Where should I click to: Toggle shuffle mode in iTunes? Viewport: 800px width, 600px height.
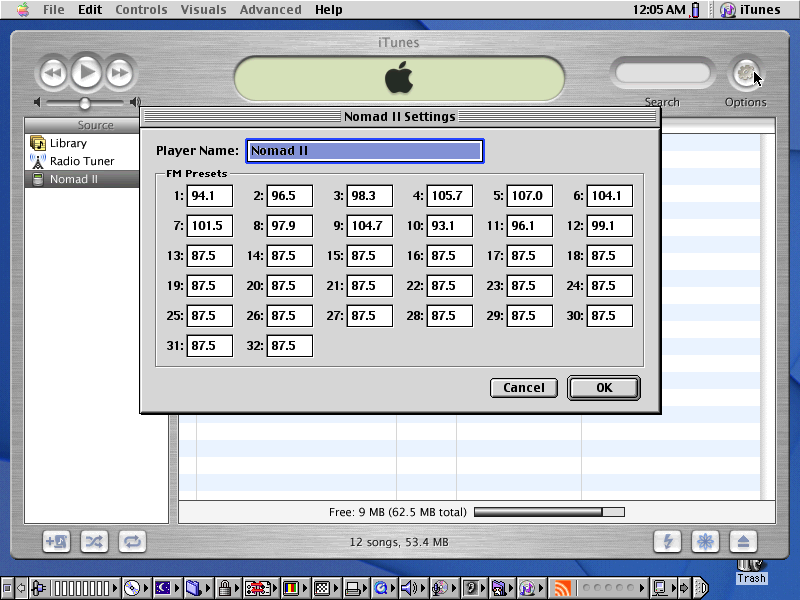tap(94, 541)
